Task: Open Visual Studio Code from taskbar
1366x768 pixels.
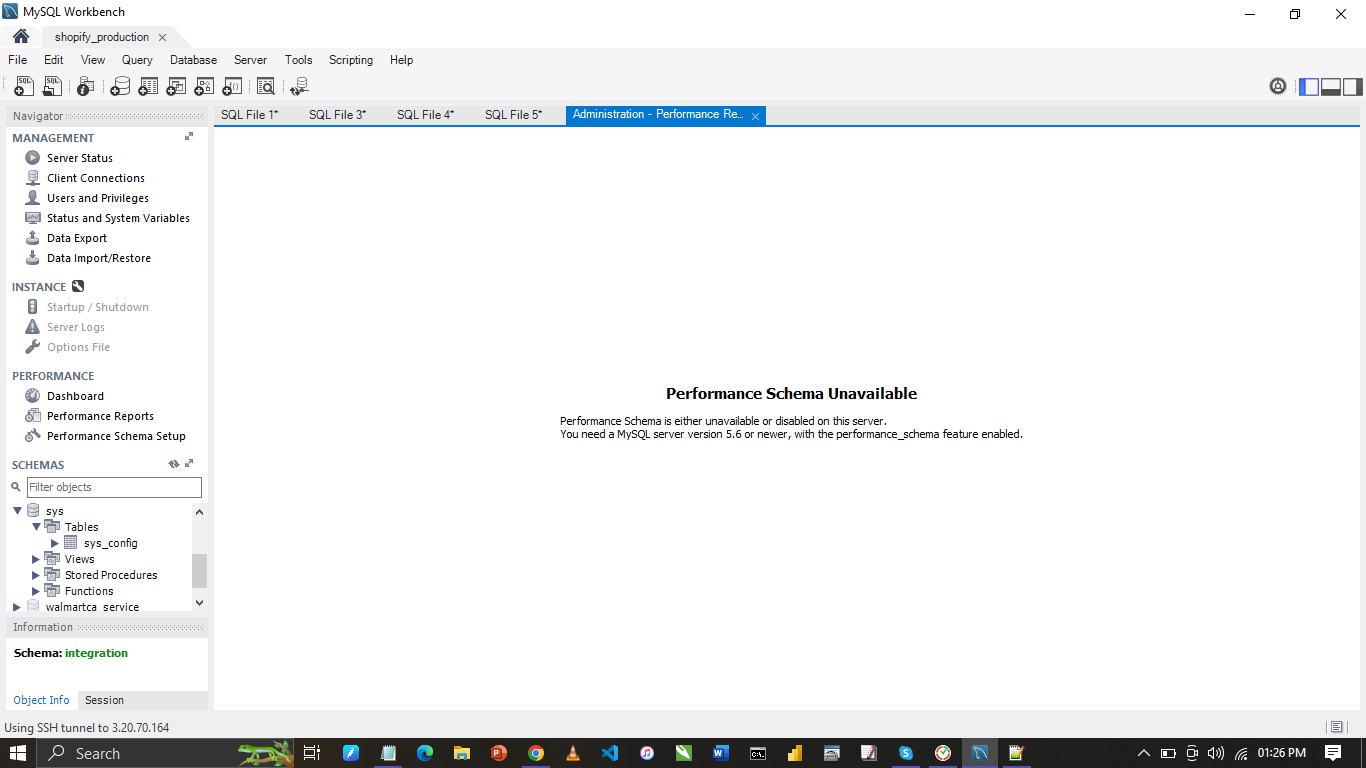Action: pyautogui.click(x=610, y=753)
